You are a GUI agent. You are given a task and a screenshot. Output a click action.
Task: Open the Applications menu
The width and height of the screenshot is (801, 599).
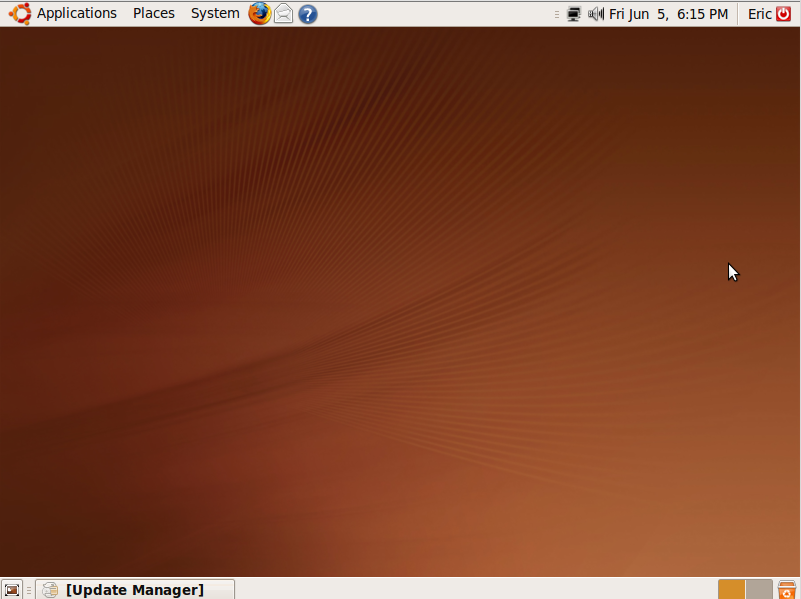tap(77, 14)
